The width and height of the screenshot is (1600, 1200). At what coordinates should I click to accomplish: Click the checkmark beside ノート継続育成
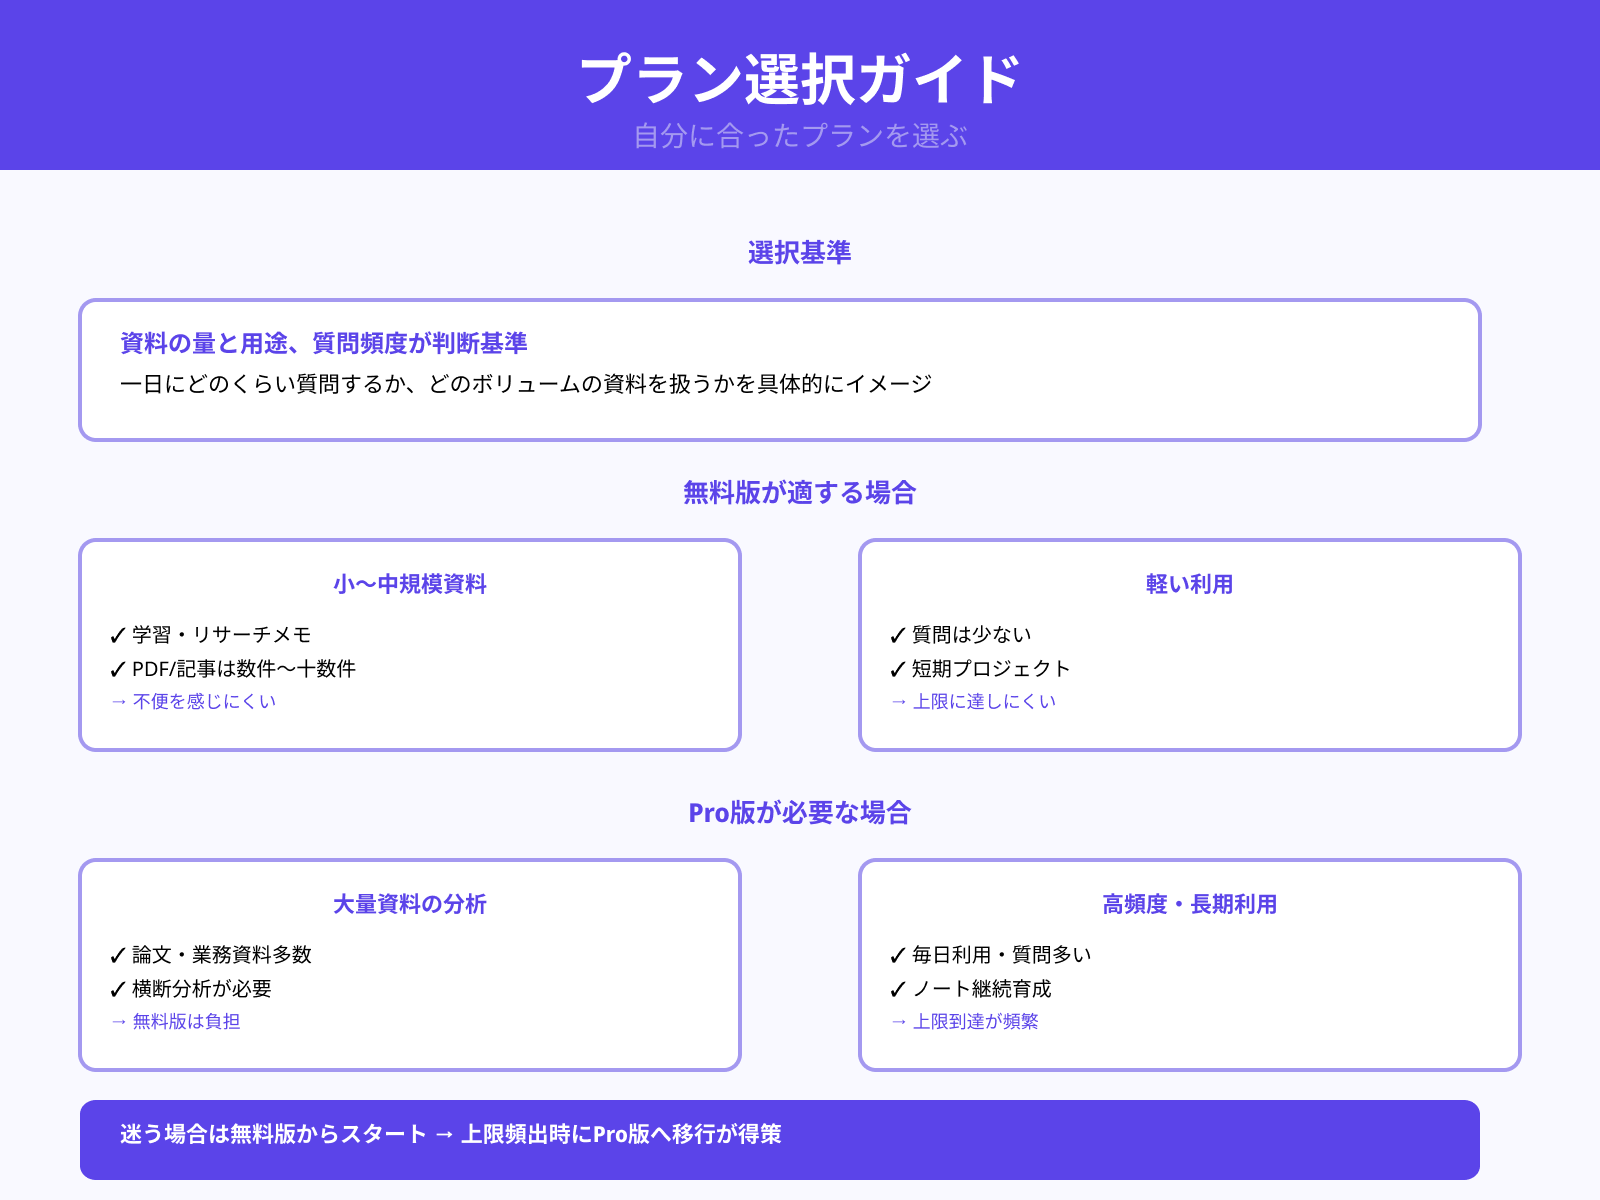point(896,989)
